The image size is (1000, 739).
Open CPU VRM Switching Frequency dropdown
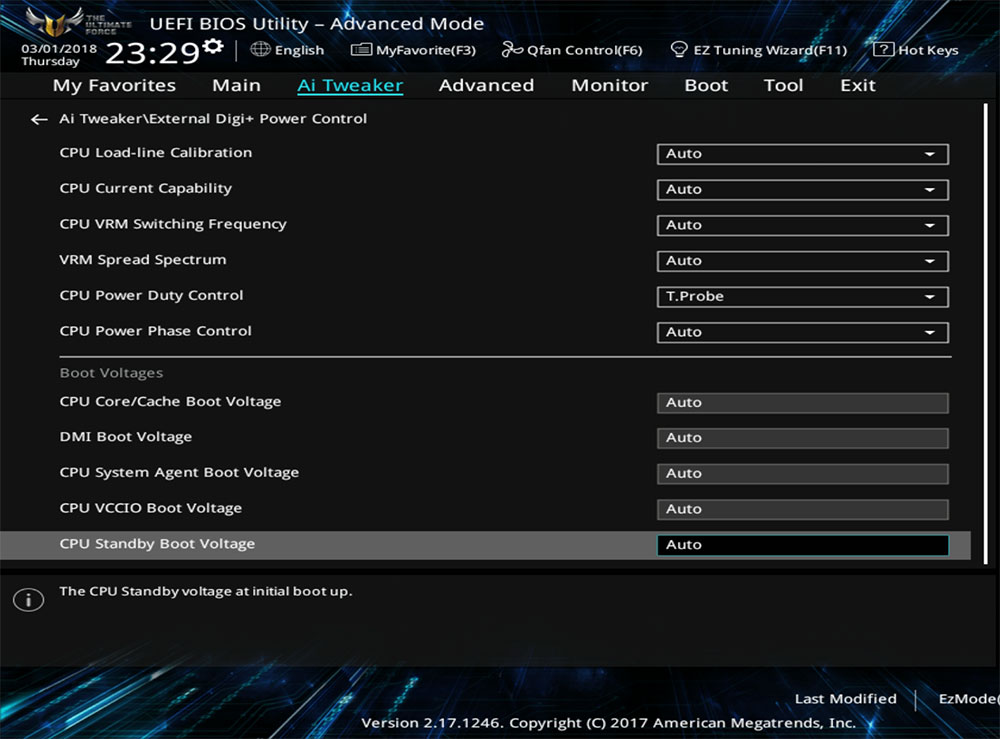pyautogui.click(x=802, y=225)
